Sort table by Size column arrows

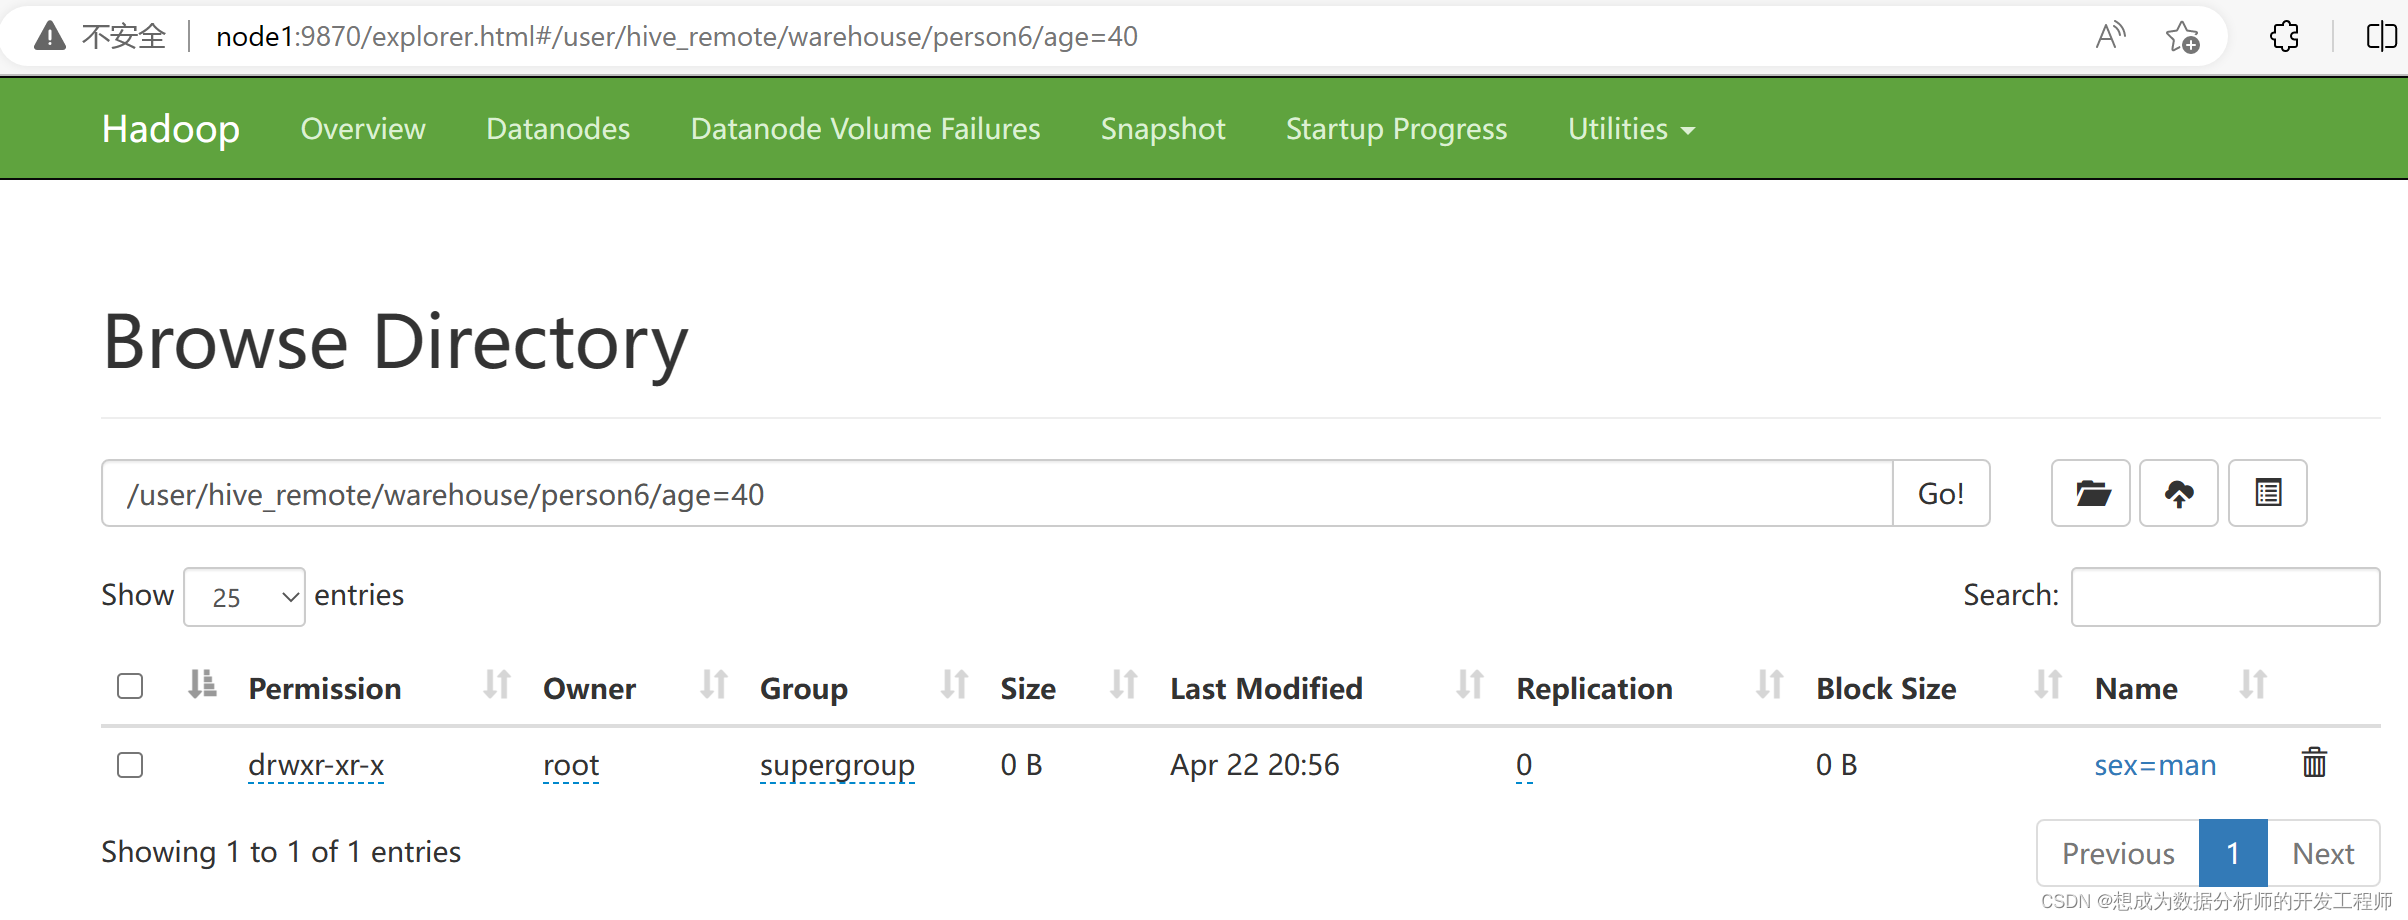(x=1124, y=685)
